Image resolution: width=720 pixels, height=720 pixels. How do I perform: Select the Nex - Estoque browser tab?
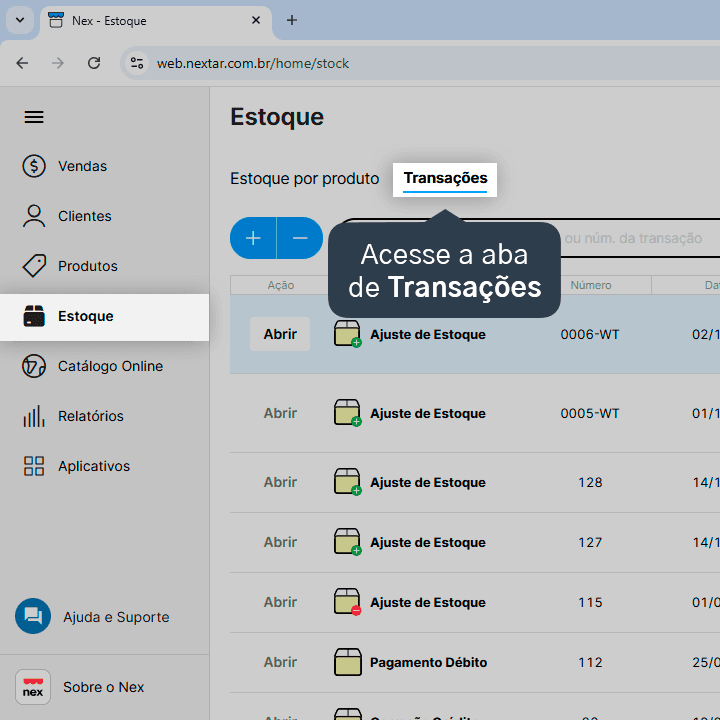pos(156,21)
